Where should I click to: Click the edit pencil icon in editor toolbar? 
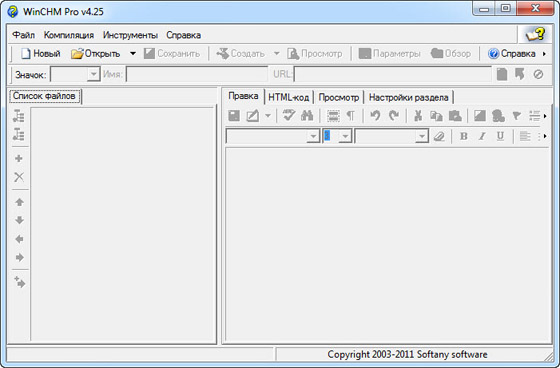252,116
